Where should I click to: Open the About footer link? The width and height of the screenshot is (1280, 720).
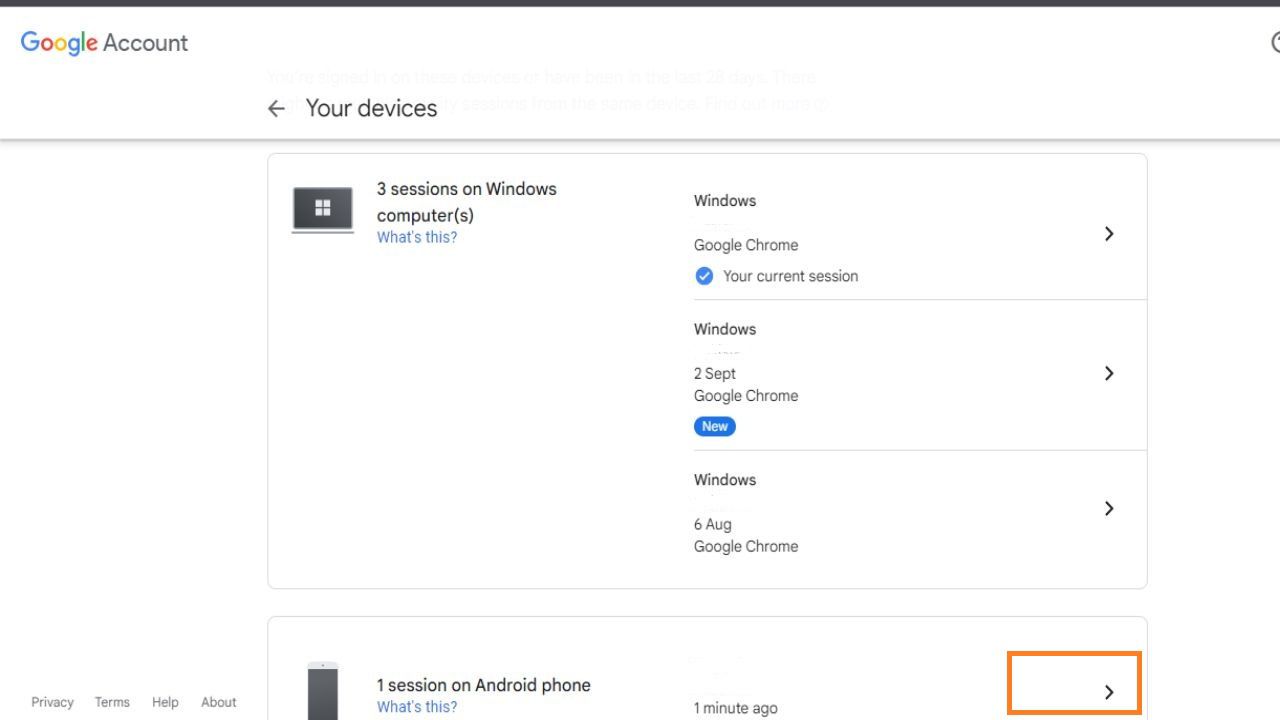click(x=219, y=702)
